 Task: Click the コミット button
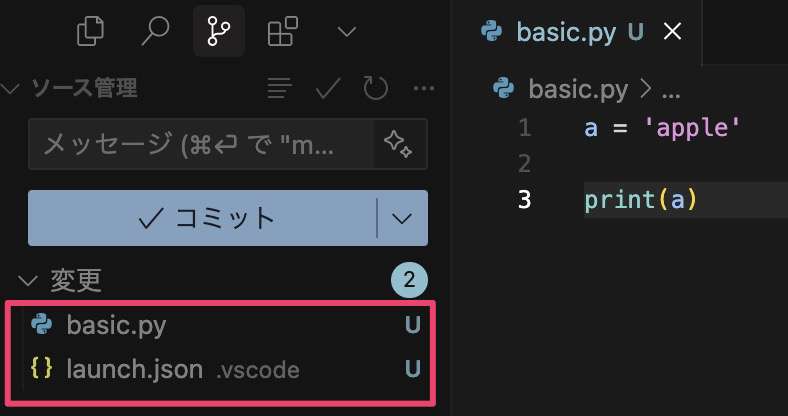tap(202, 218)
